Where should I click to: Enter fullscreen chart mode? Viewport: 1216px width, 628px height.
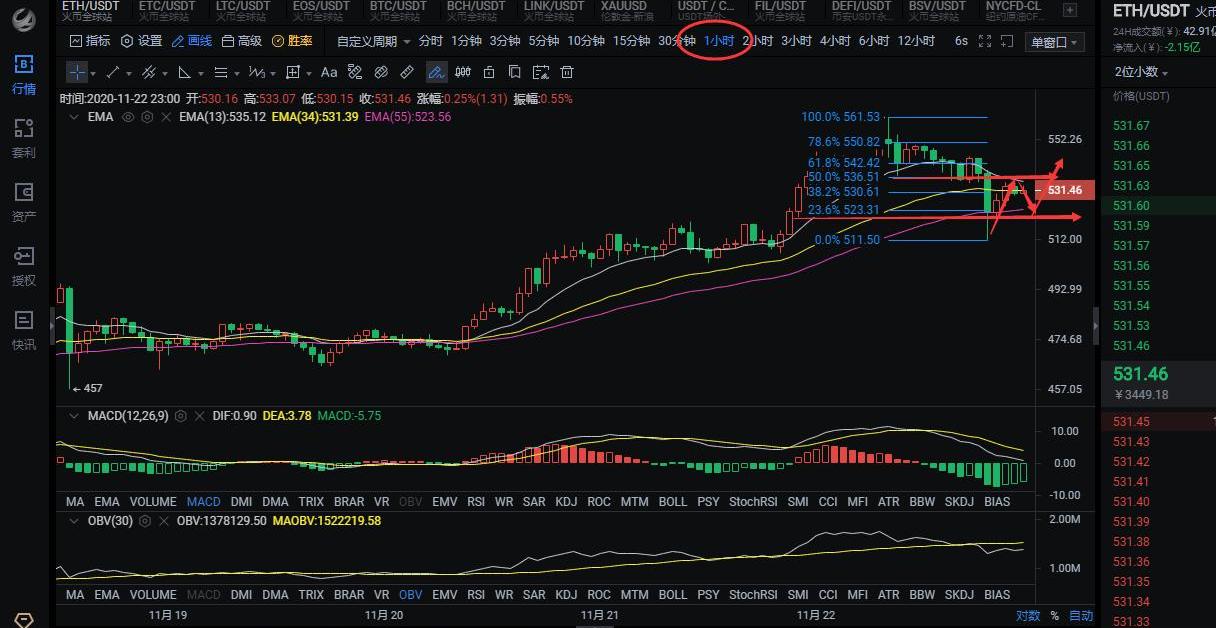(985, 41)
